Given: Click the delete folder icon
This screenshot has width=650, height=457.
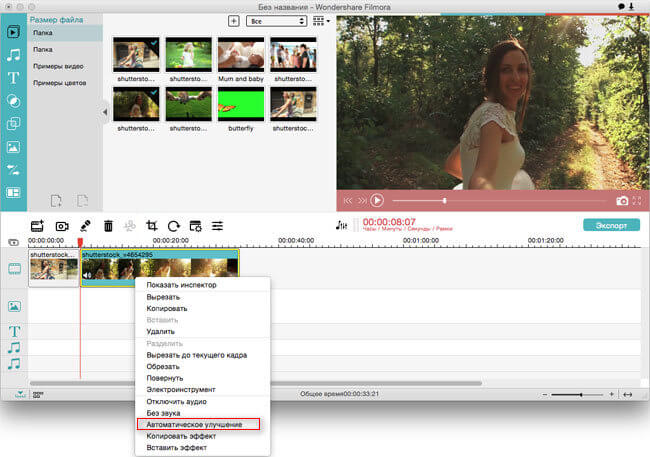Looking at the screenshot, I should point(82,201).
